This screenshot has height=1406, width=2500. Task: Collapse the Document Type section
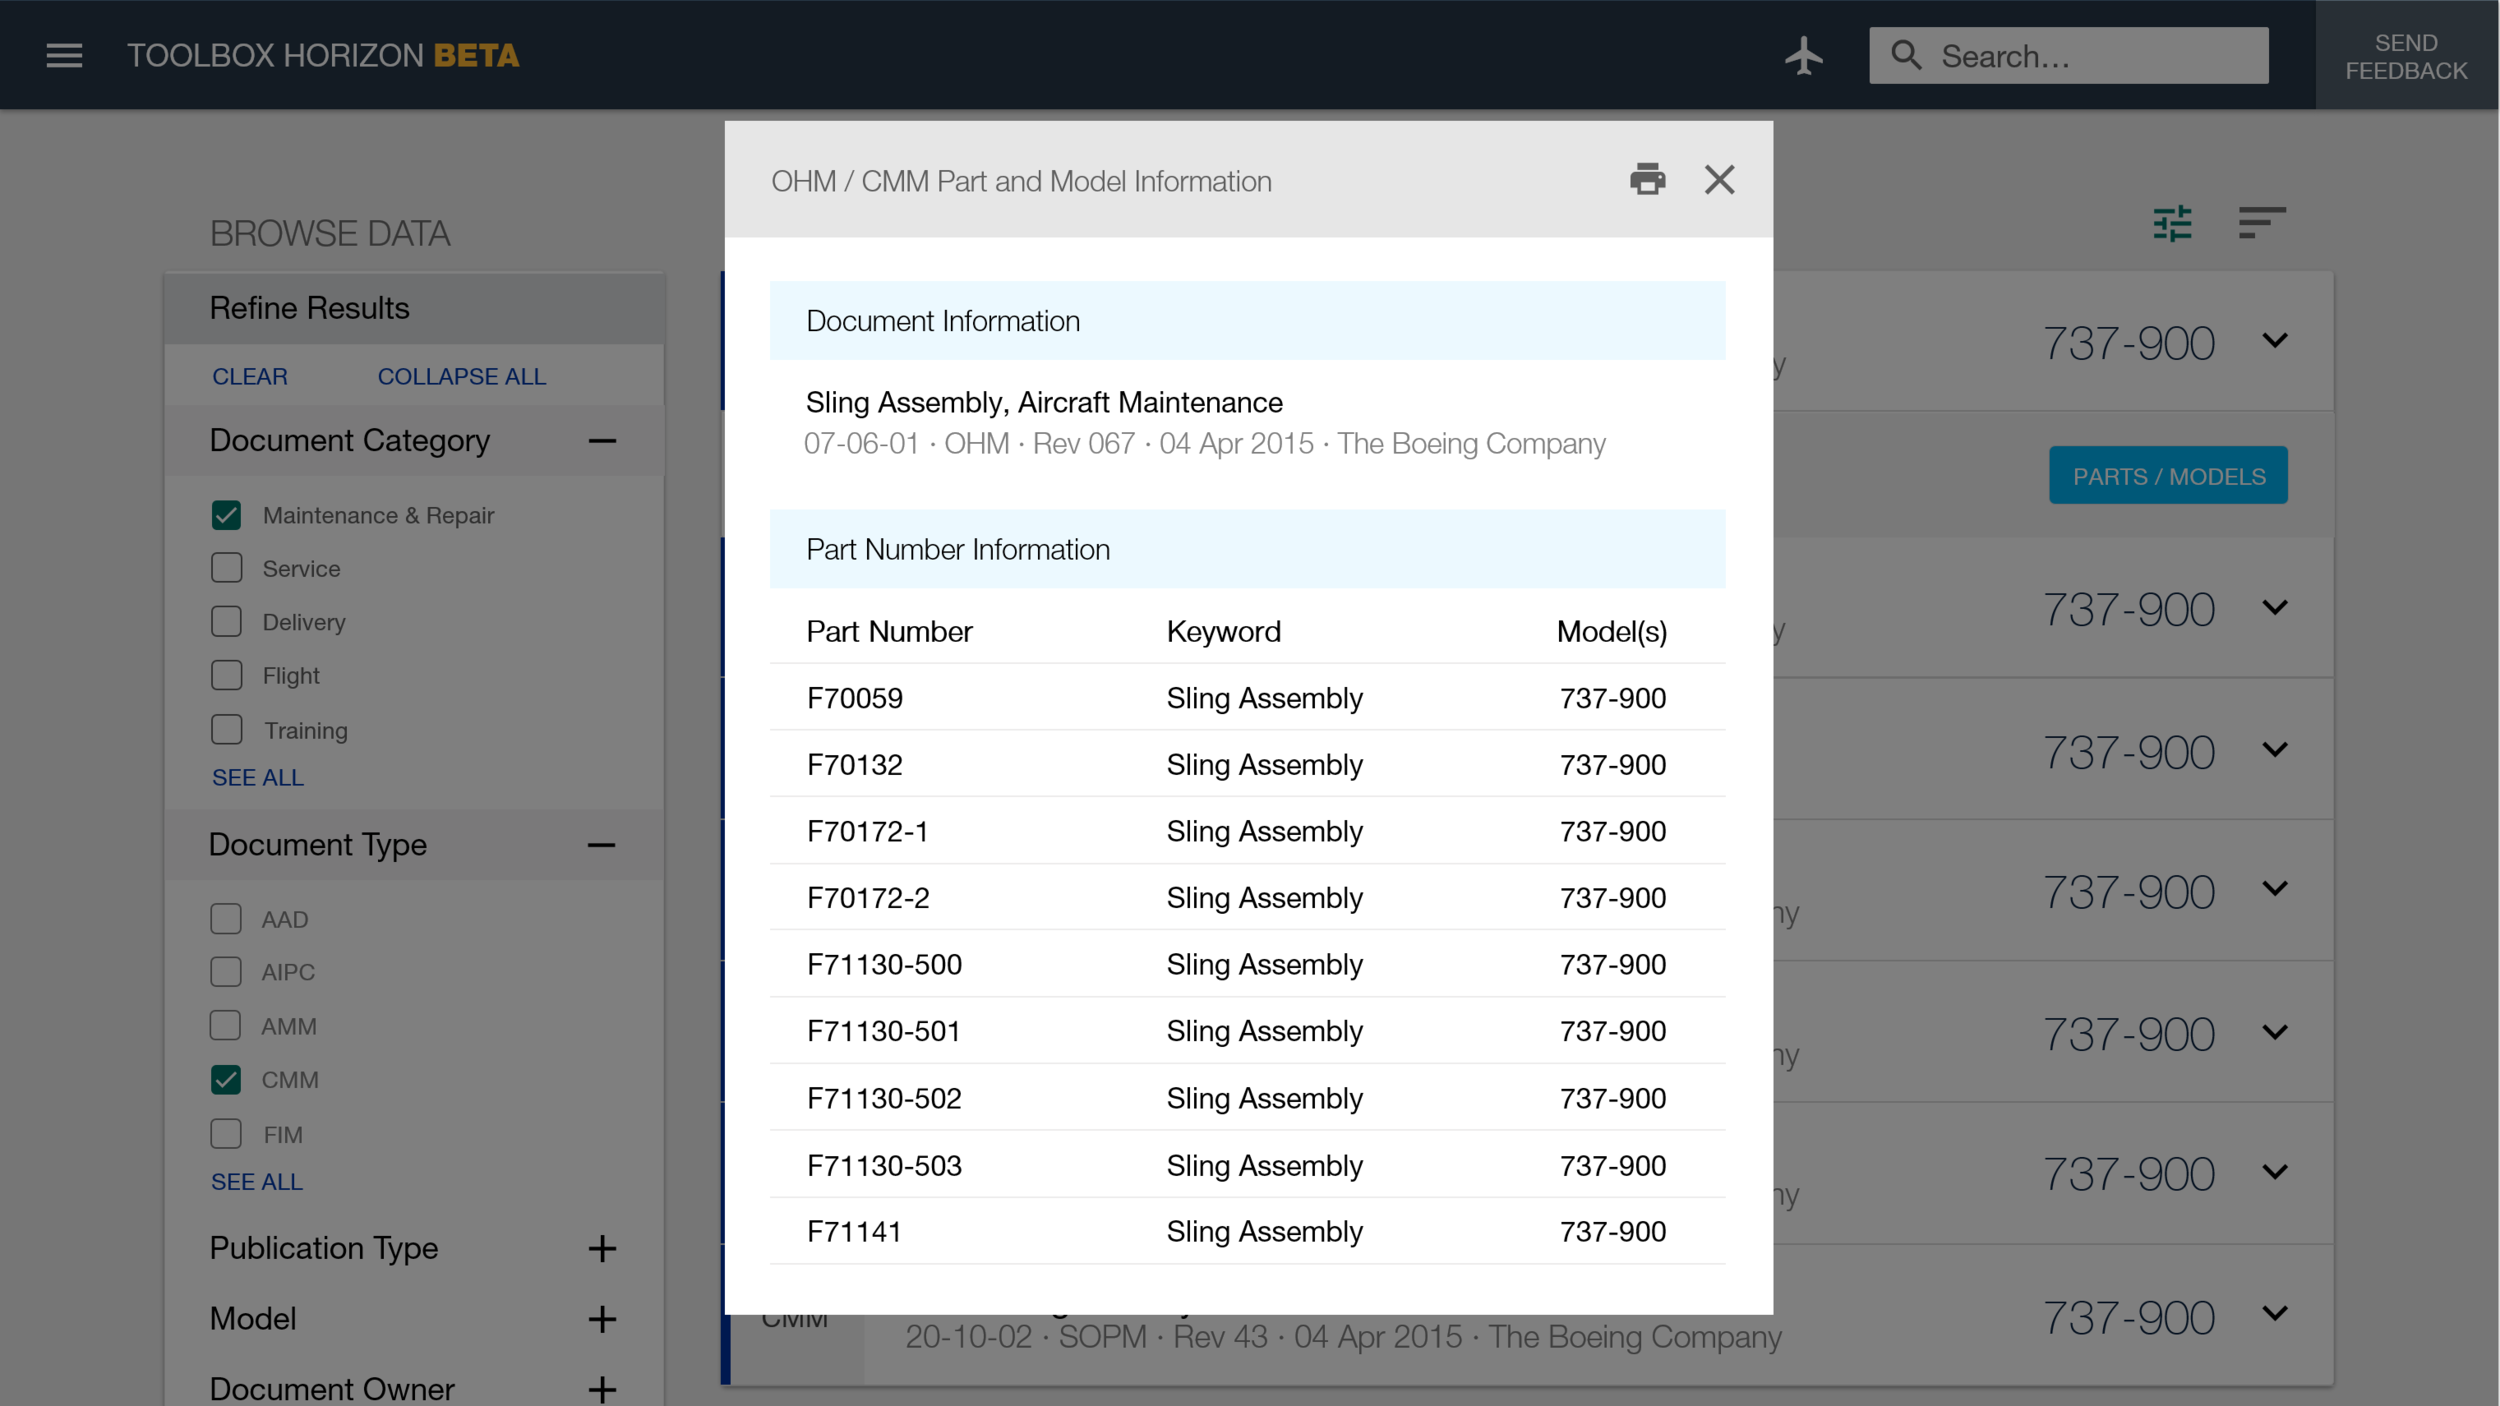point(601,845)
